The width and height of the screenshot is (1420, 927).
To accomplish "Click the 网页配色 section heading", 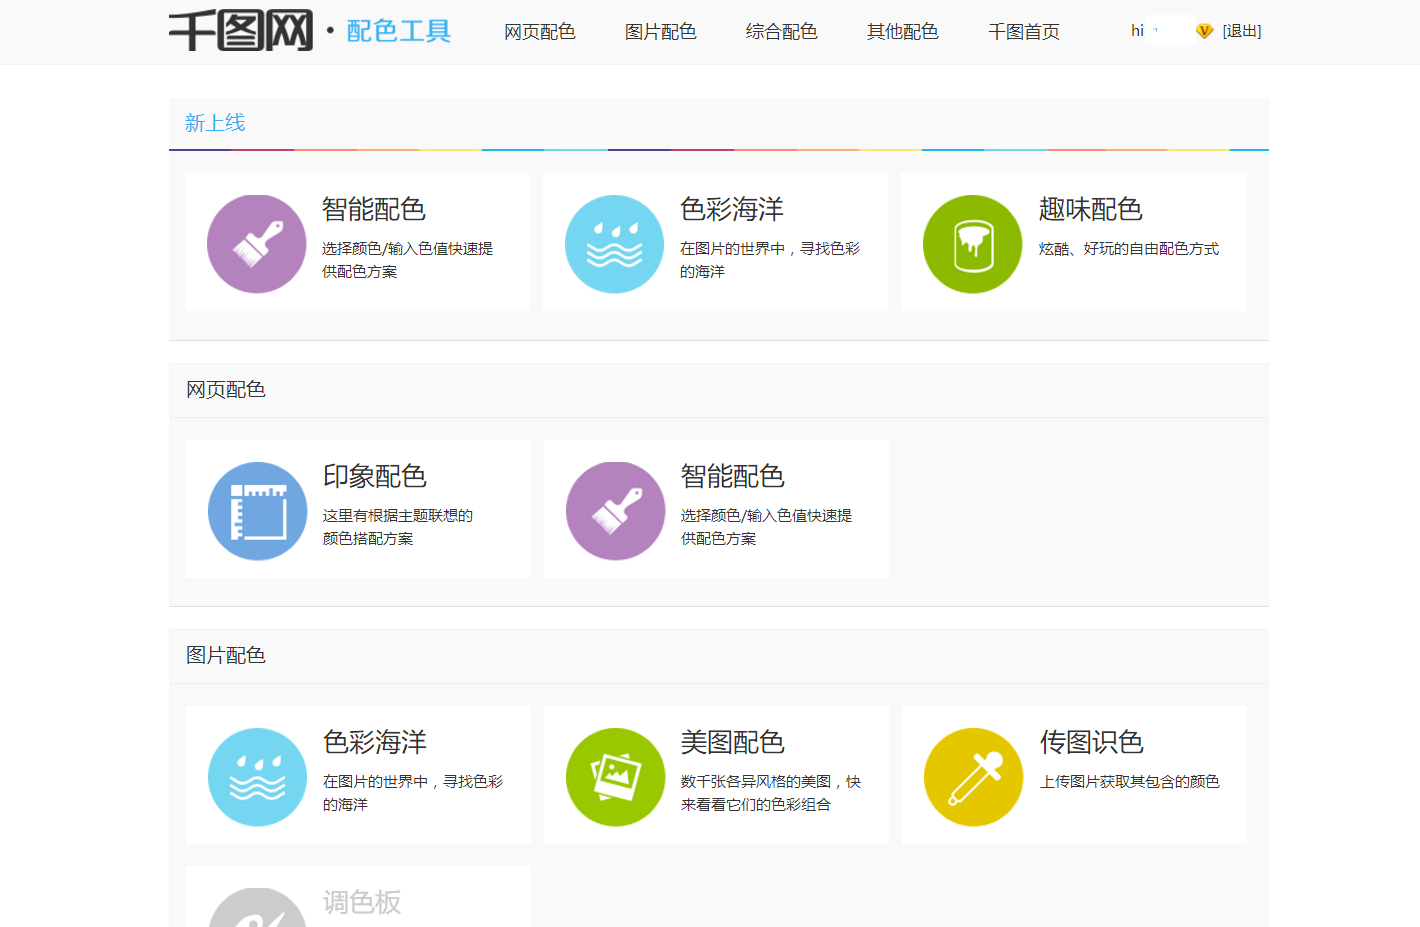I will click(x=226, y=390).
